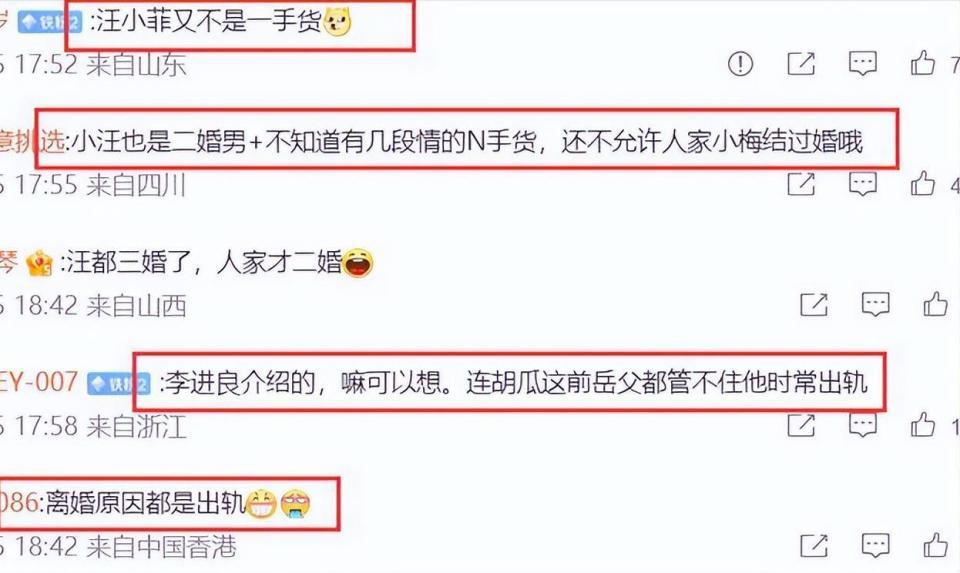Reply to the '李进良介绍的' comment
Image resolution: width=960 pixels, height=573 pixels.
[x=862, y=425]
